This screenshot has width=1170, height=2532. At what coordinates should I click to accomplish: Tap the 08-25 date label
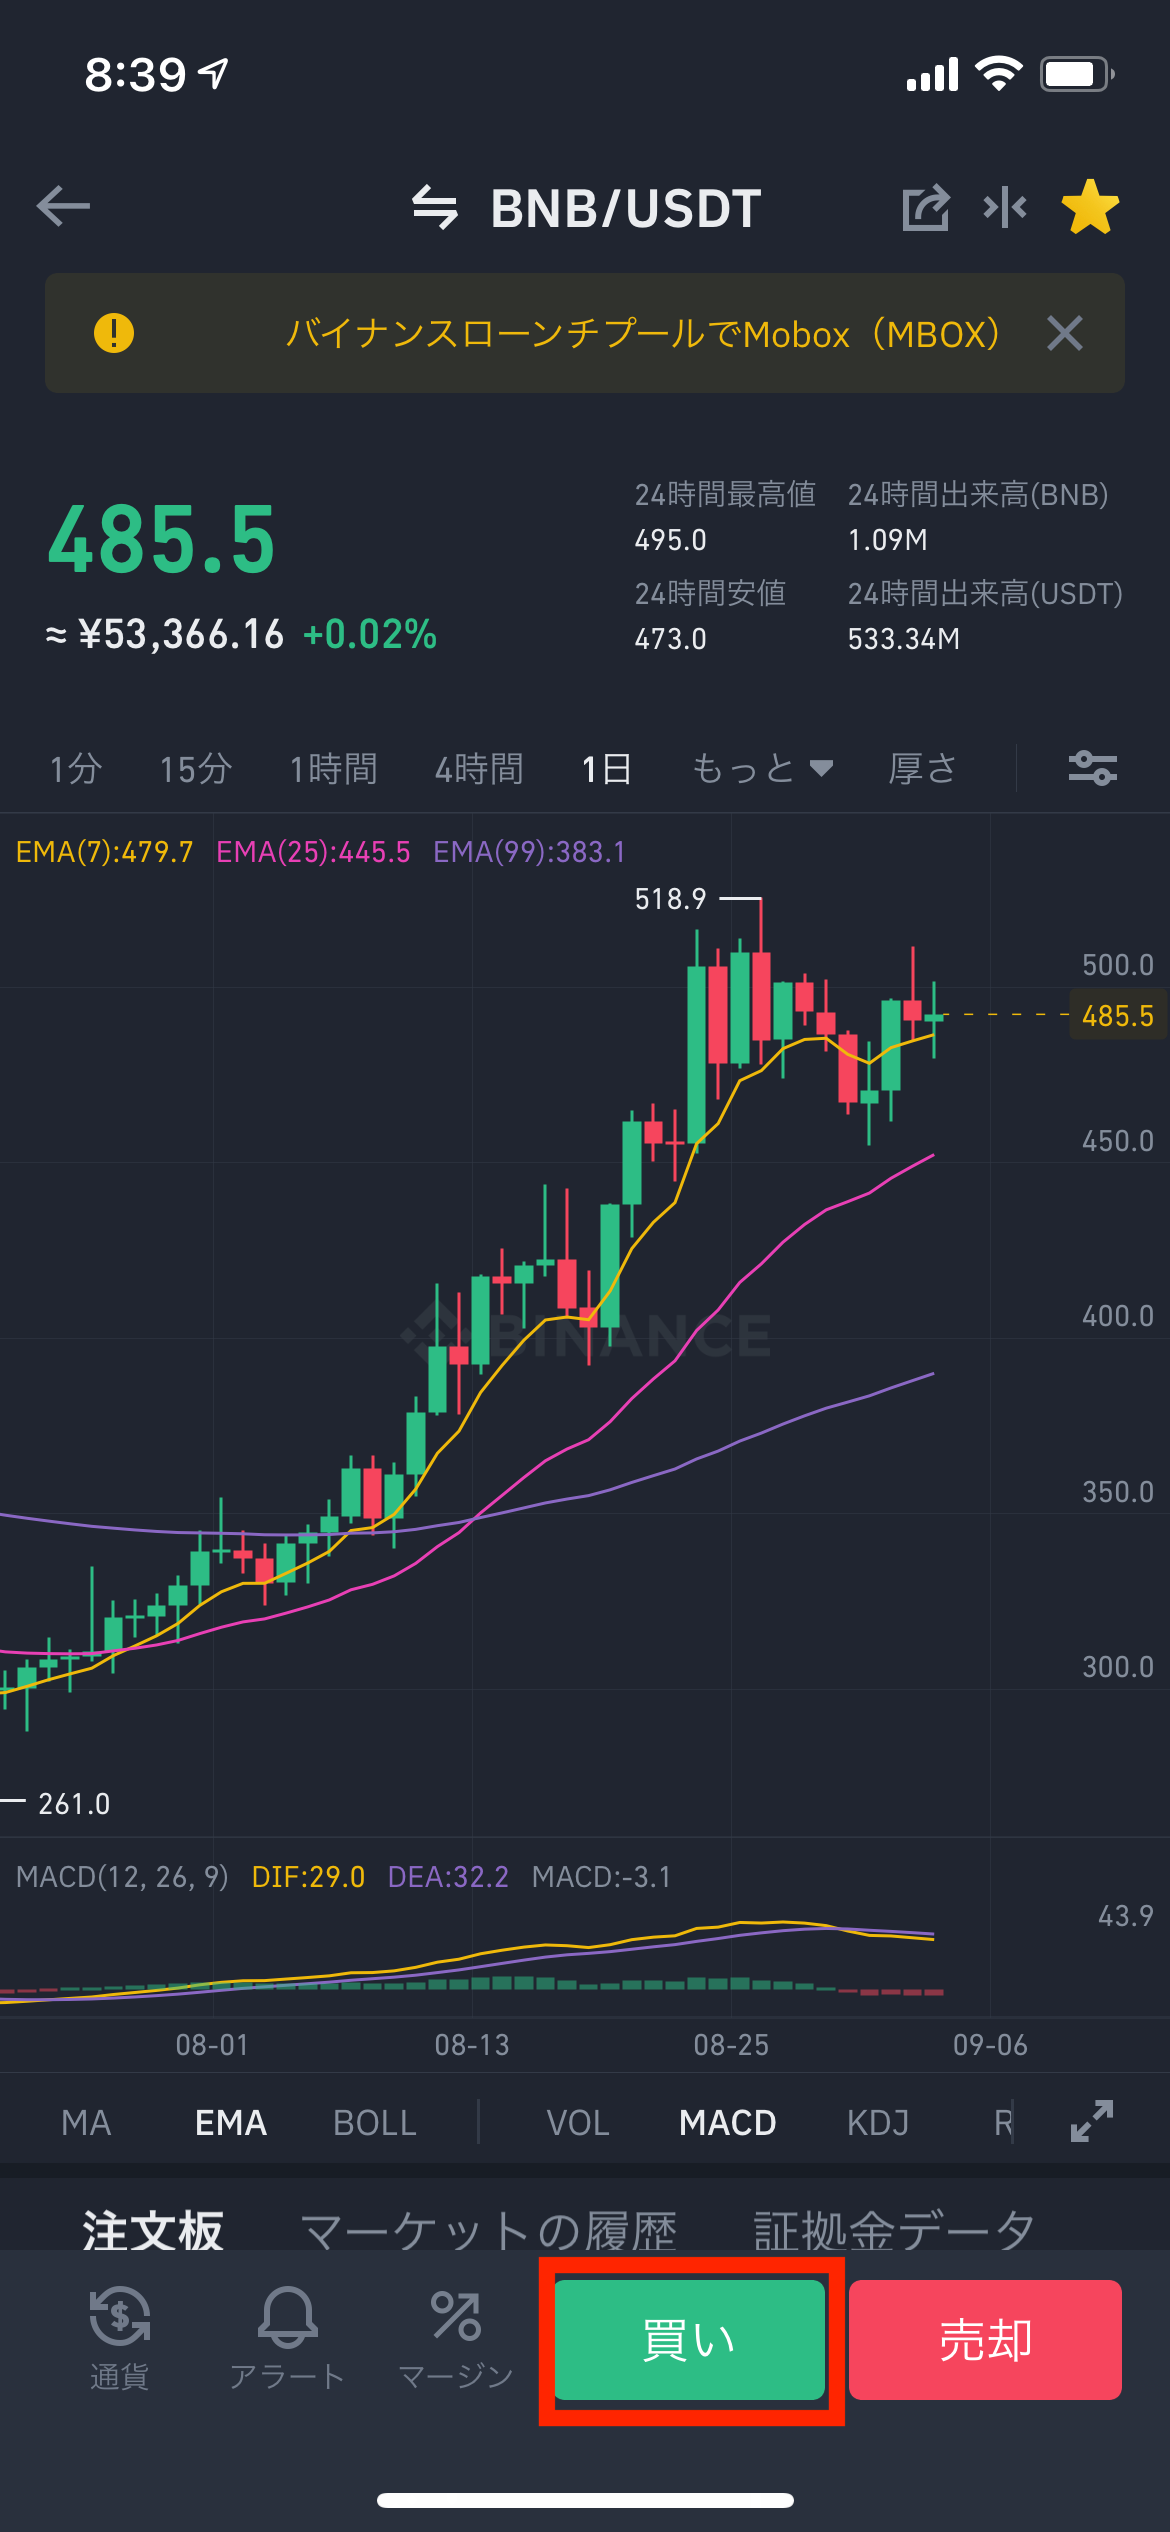coord(731,2045)
